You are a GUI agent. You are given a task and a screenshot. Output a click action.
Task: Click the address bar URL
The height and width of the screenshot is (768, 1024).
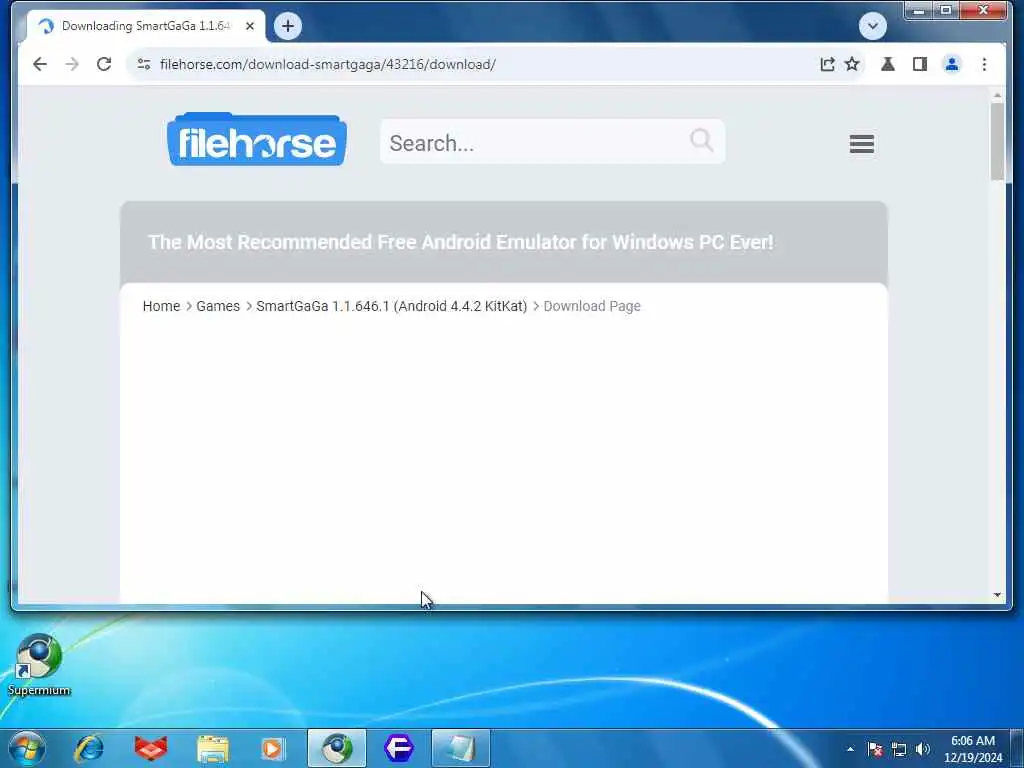click(x=327, y=64)
